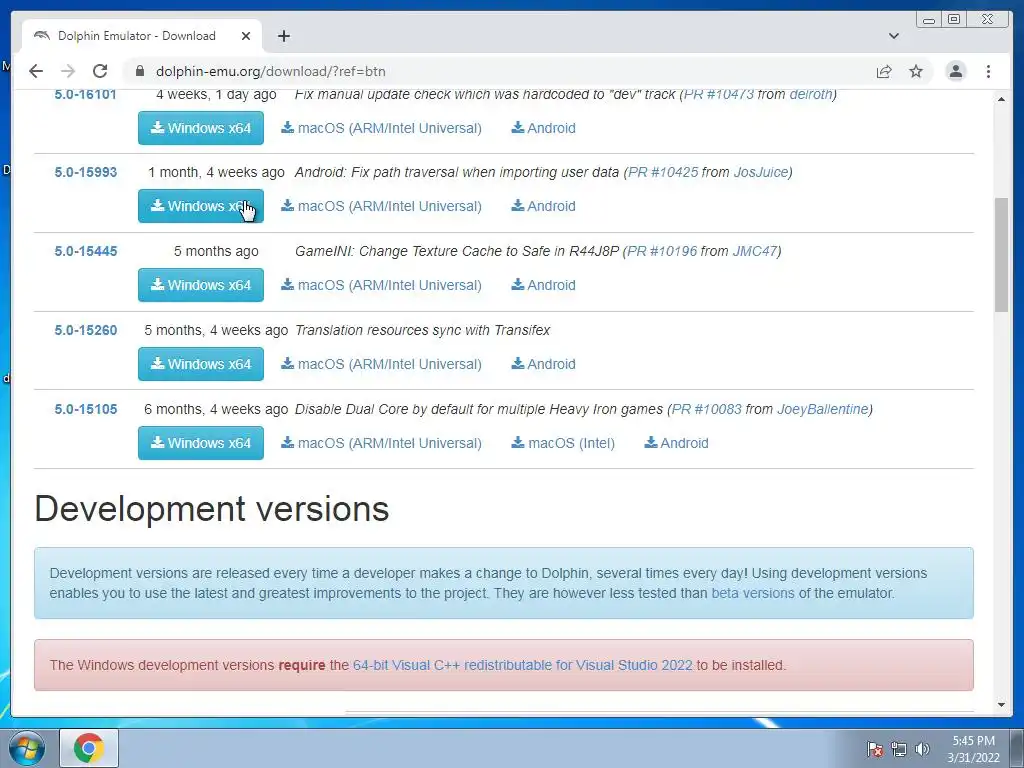The width and height of the screenshot is (1024, 768).
Task: Download Android build for 5.0-15993
Action: coord(543,206)
